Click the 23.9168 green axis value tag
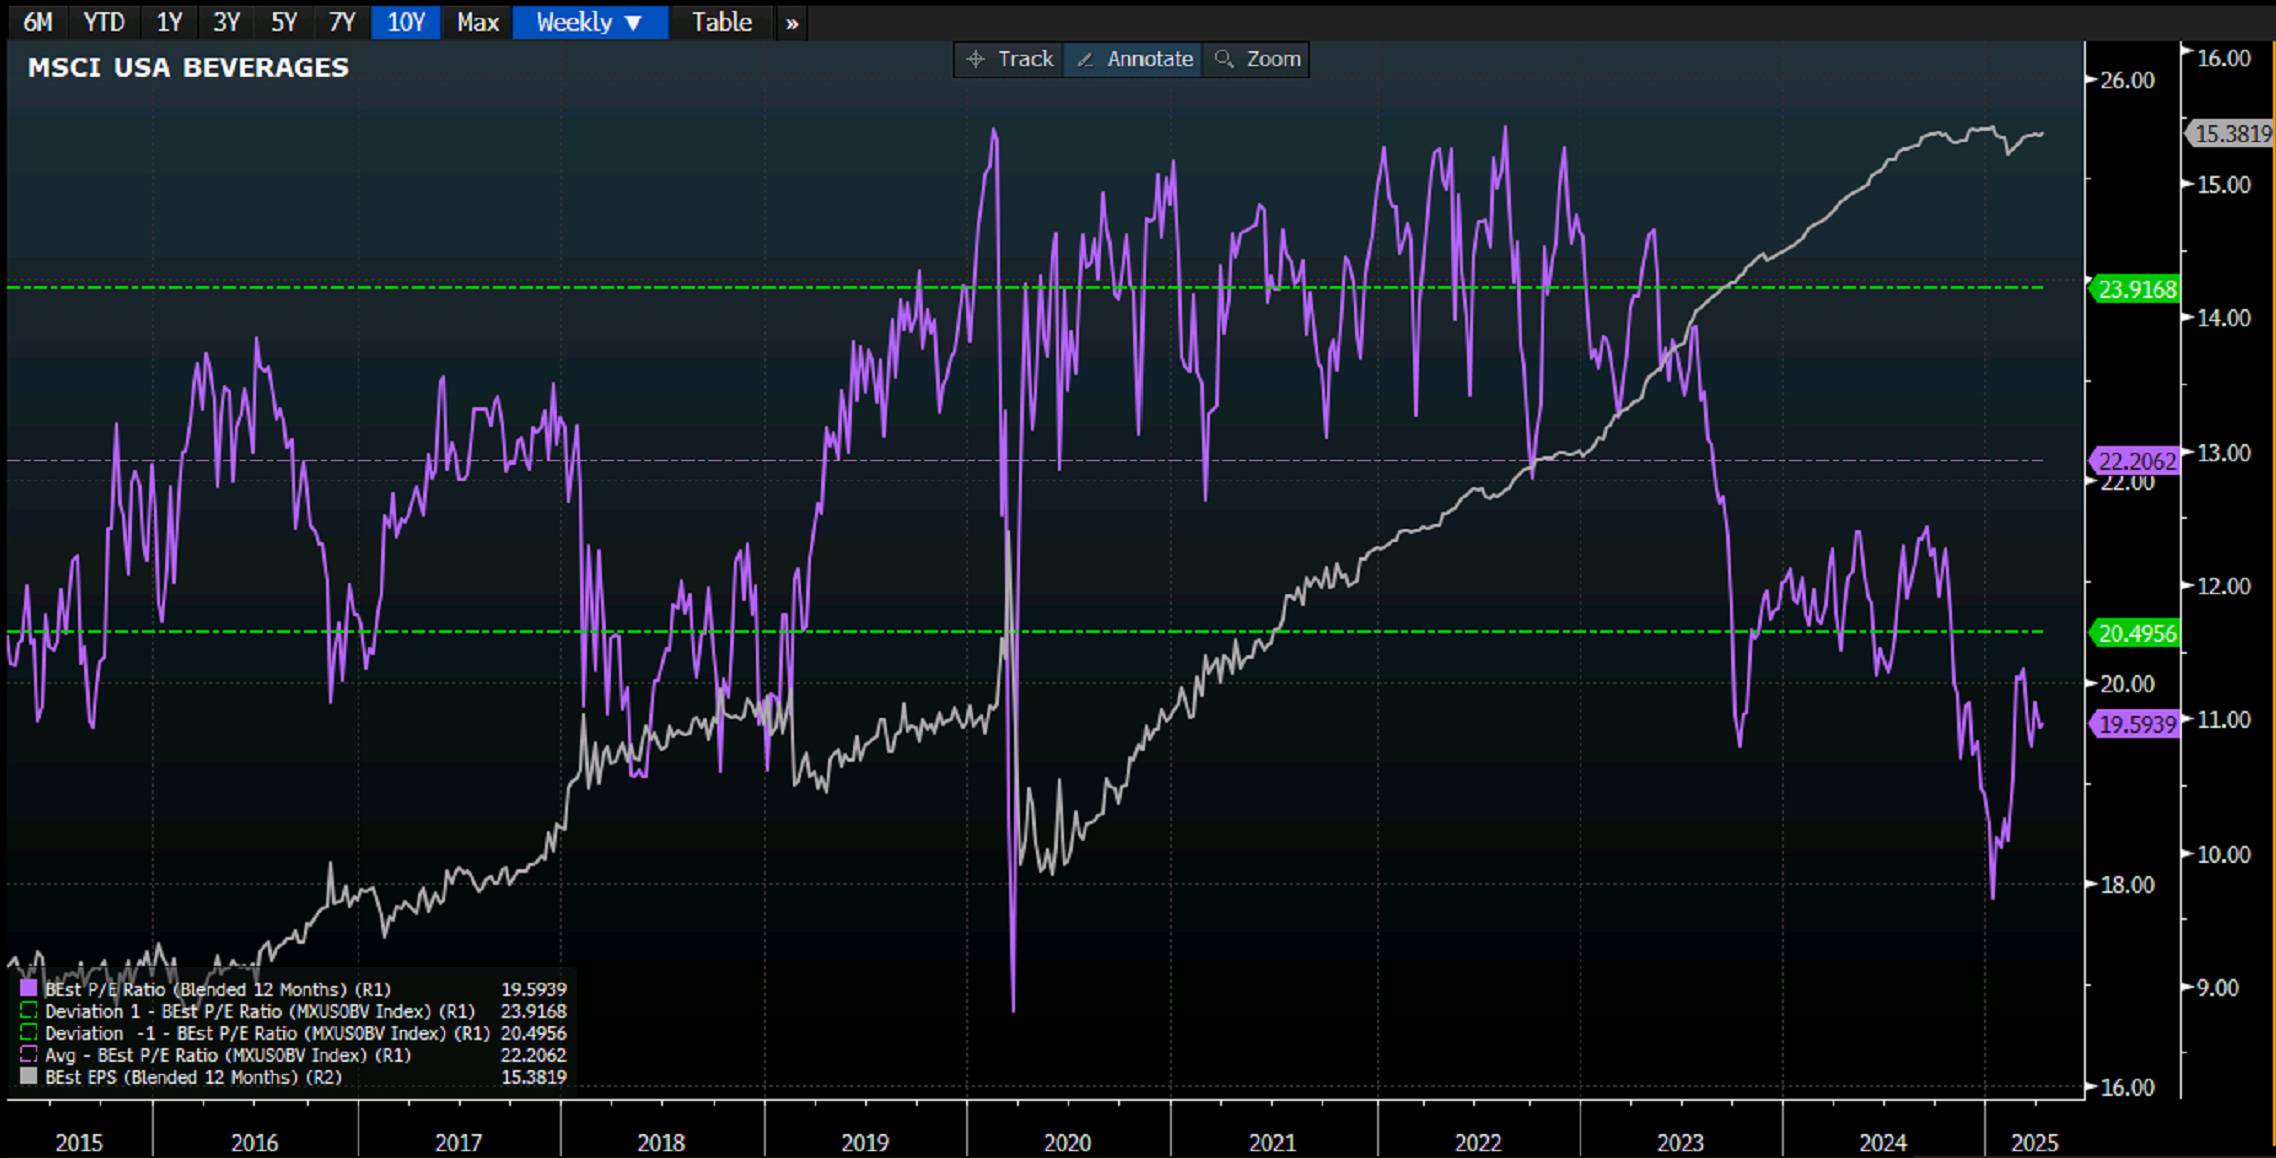The height and width of the screenshot is (1158, 2276). coord(2136,290)
